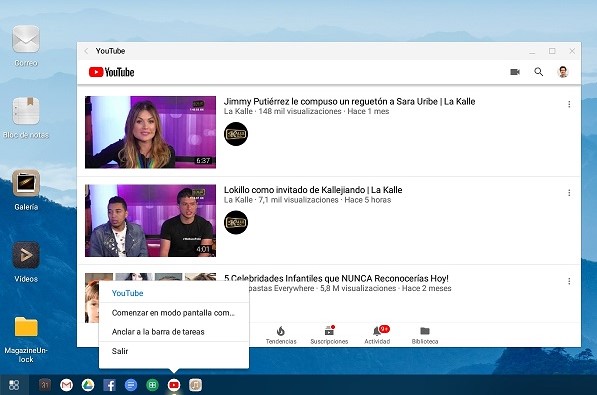Open title 'Jimmy Putiérrez le compuso un reguetón'
The height and width of the screenshot is (395, 597).
tap(350, 101)
